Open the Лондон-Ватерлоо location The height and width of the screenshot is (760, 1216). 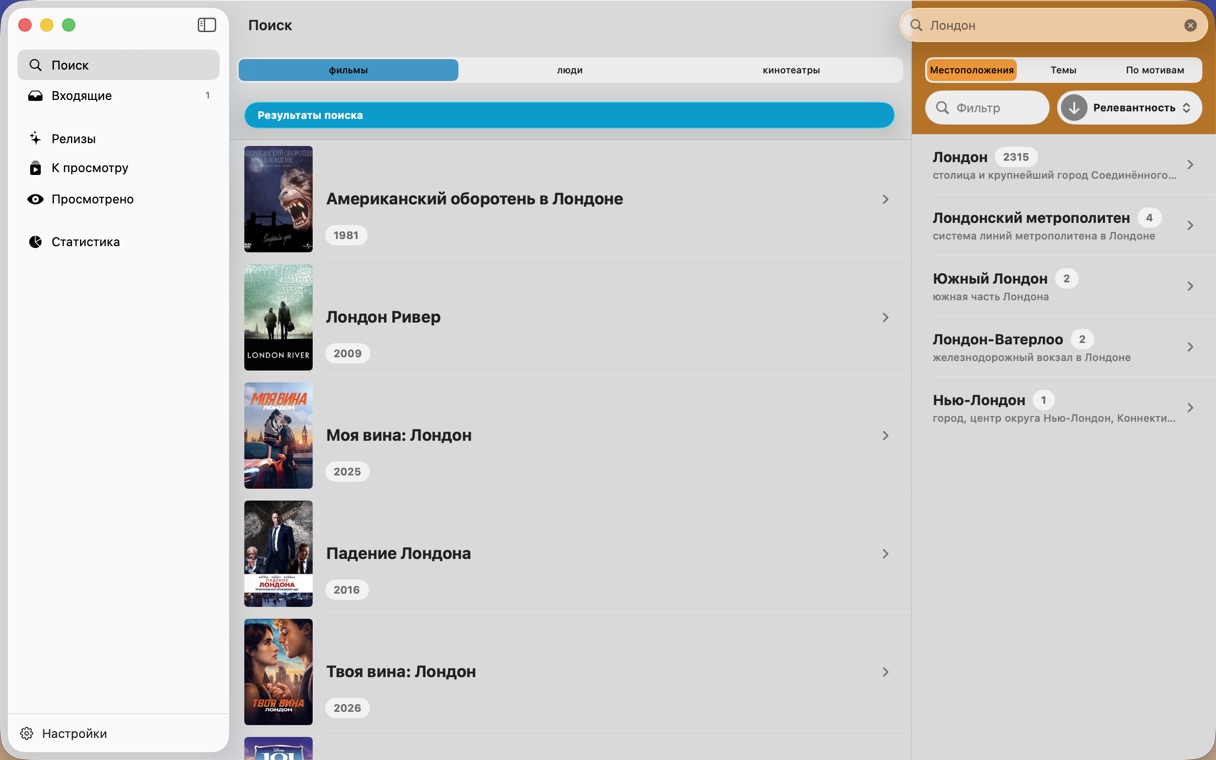[x=1063, y=347]
